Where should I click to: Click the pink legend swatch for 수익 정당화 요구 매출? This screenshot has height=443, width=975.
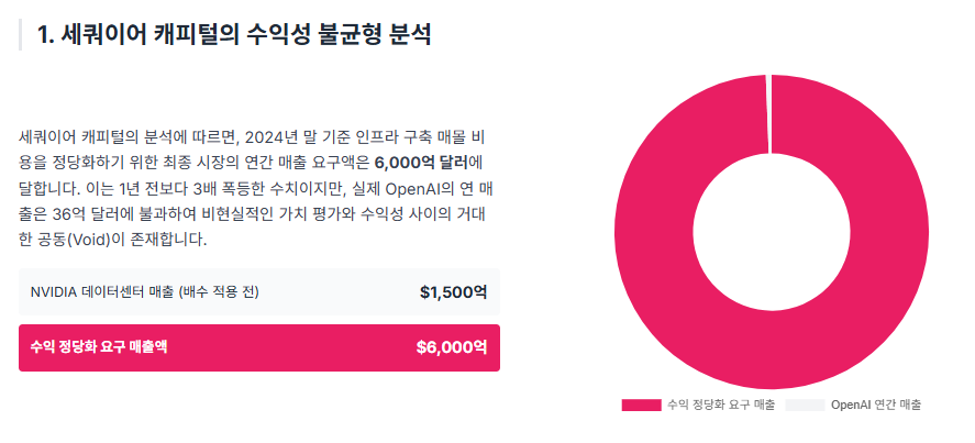point(641,405)
